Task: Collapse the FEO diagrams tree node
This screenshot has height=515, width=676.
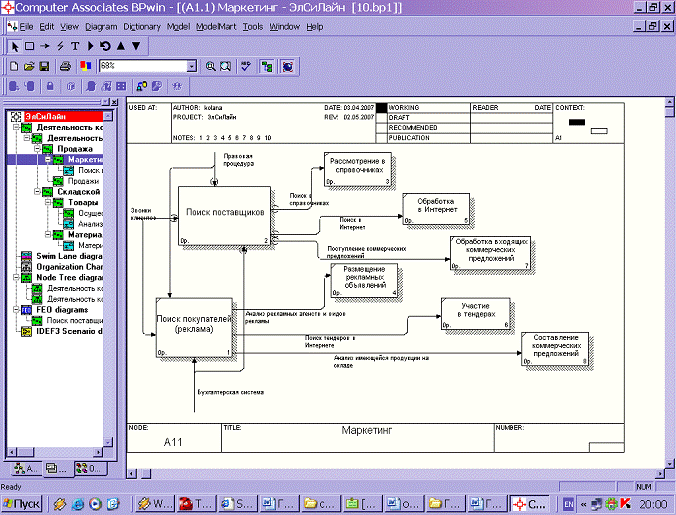Action: (15, 310)
